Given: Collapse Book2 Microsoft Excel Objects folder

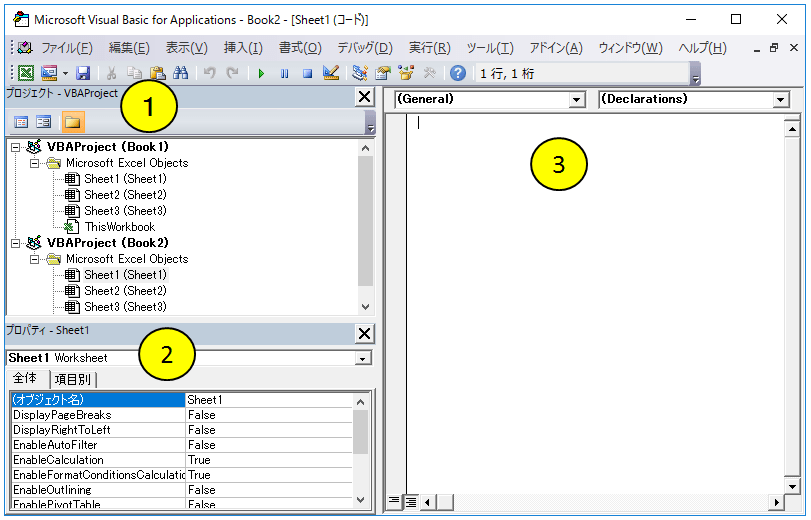Looking at the screenshot, I should (x=35, y=259).
